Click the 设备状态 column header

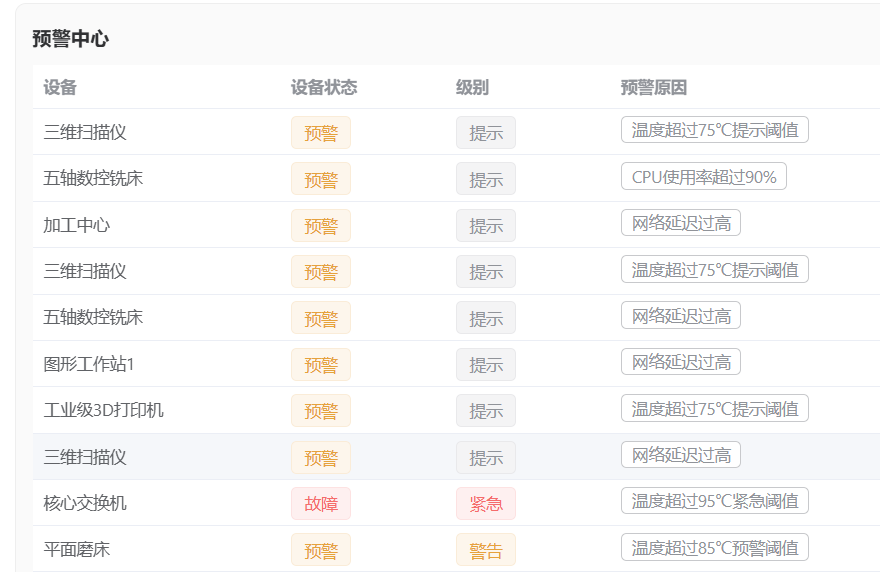coord(323,87)
